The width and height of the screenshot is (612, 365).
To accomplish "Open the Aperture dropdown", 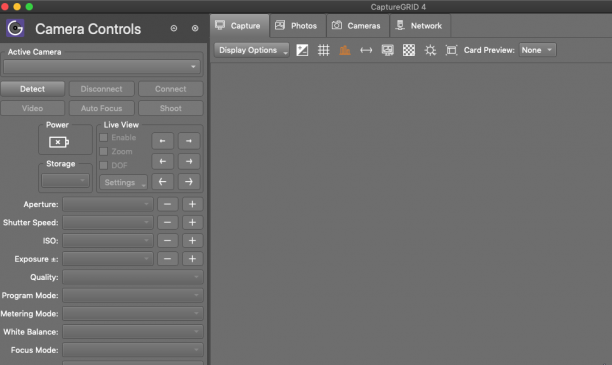I will click(x=108, y=204).
